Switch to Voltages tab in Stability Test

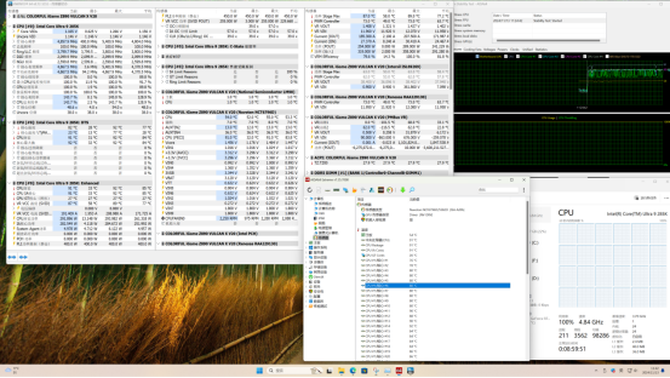click(489, 50)
